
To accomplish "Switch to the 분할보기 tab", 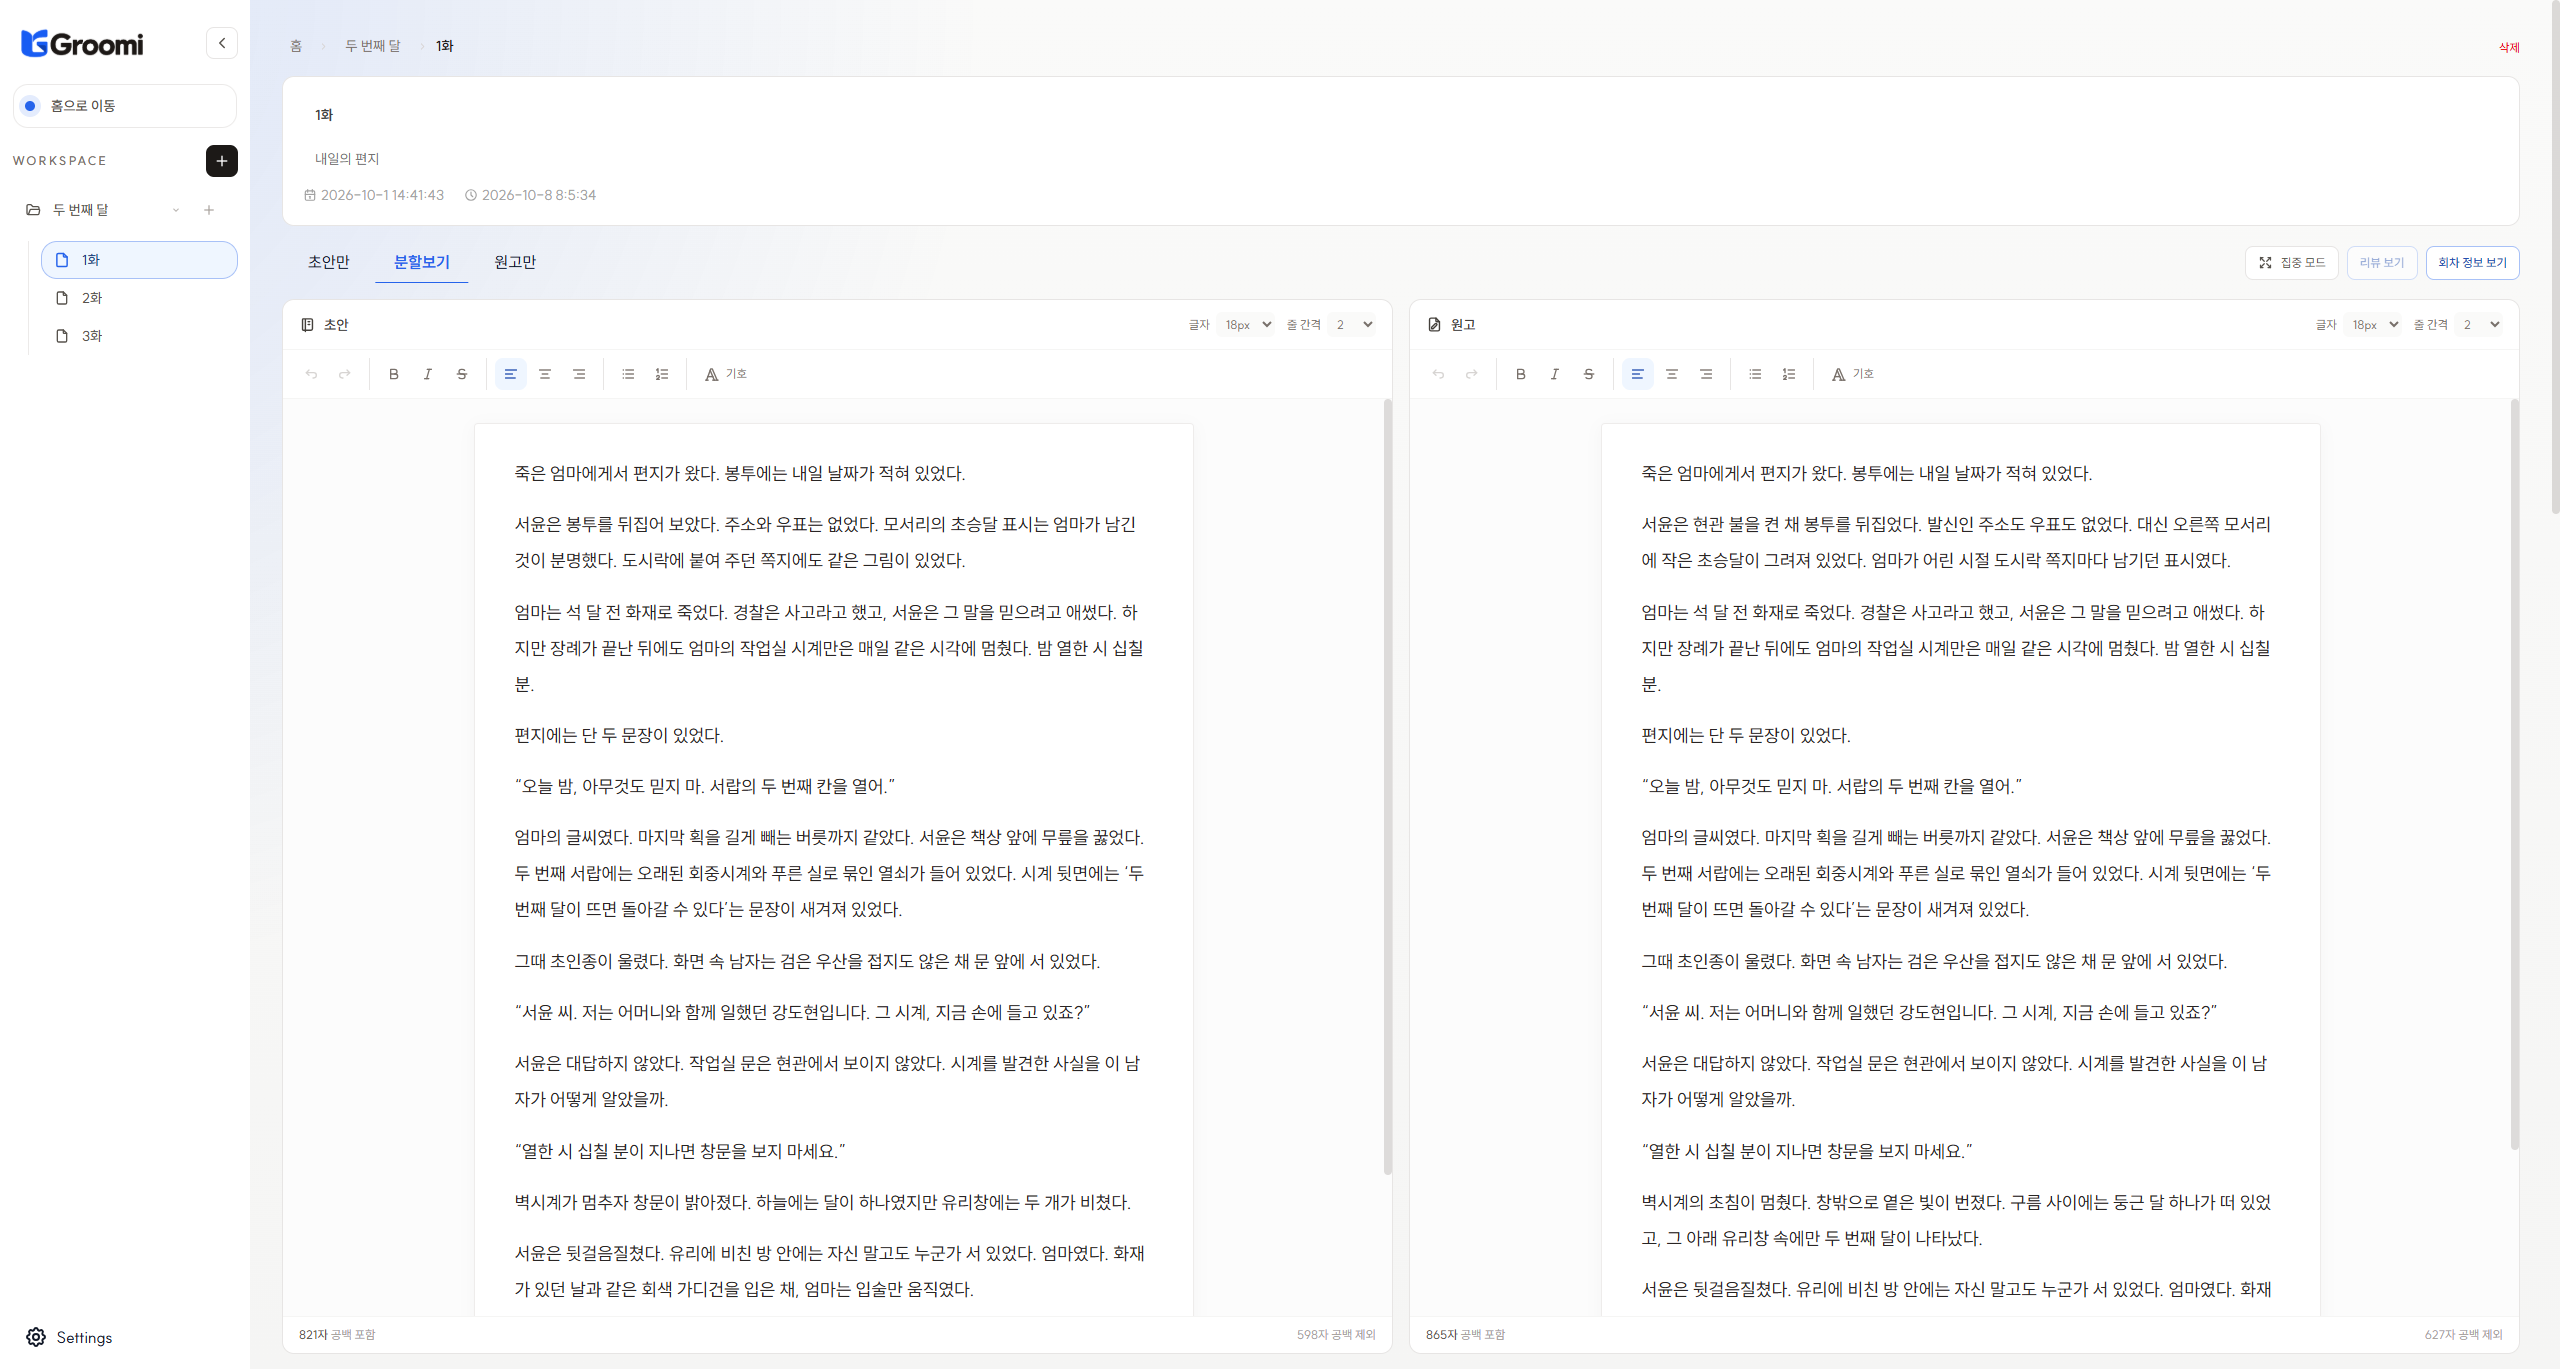I will pyautogui.click(x=422, y=262).
